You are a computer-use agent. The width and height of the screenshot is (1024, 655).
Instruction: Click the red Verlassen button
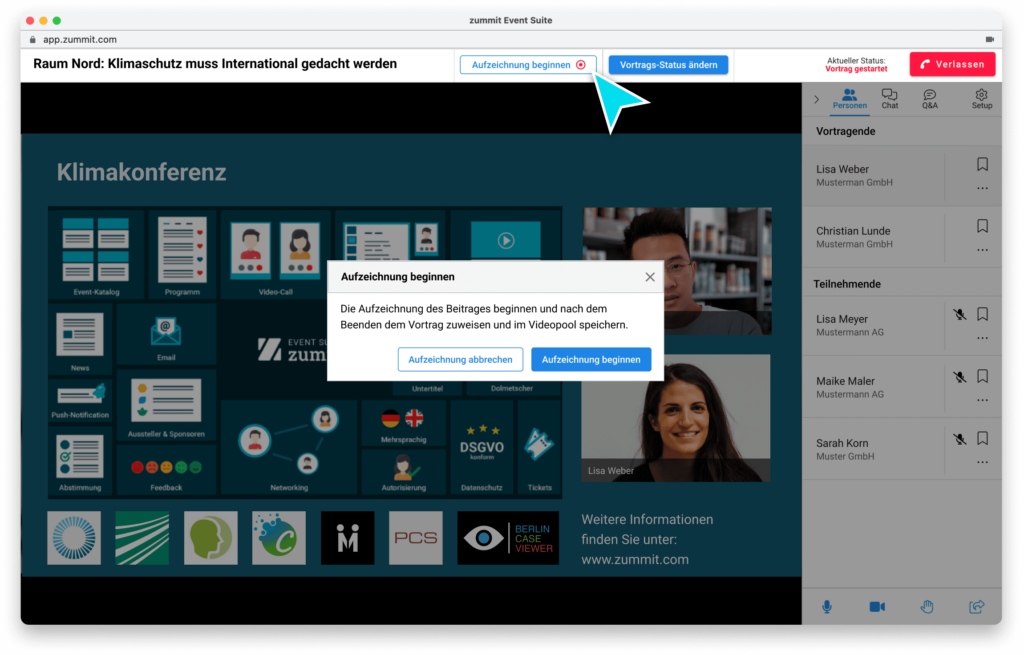point(953,64)
